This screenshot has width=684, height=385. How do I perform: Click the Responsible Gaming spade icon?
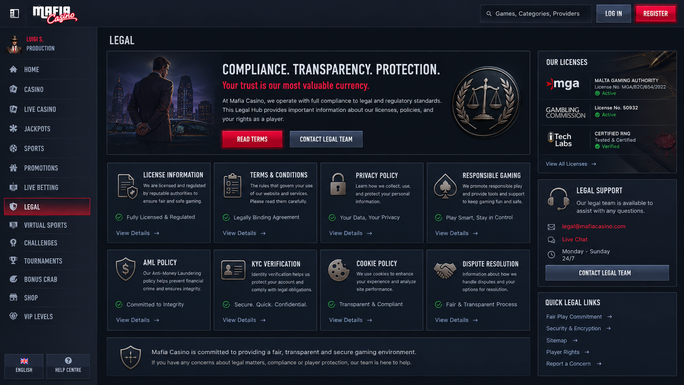(445, 186)
